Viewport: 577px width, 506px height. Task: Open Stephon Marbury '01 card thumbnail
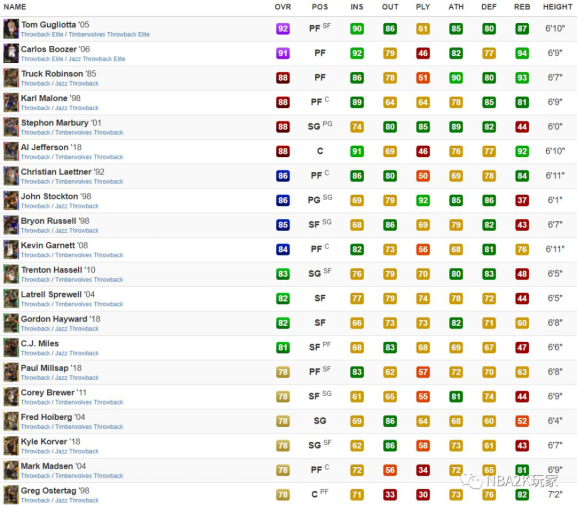click(x=11, y=127)
